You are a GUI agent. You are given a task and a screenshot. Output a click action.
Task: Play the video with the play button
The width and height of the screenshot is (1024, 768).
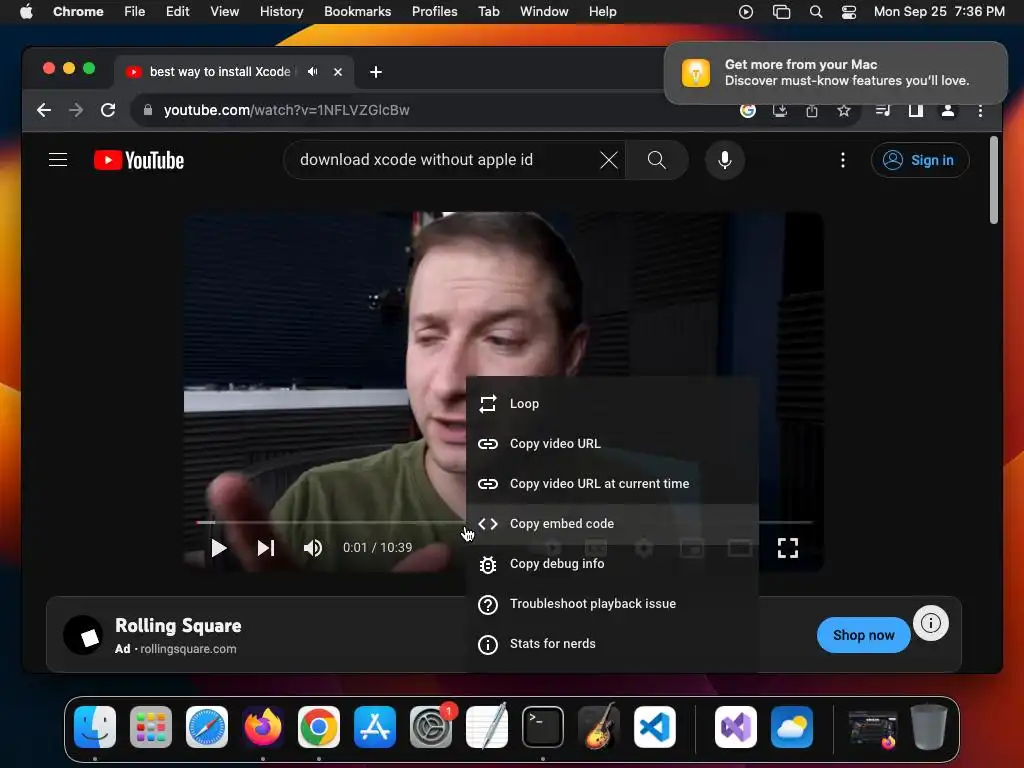point(219,548)
